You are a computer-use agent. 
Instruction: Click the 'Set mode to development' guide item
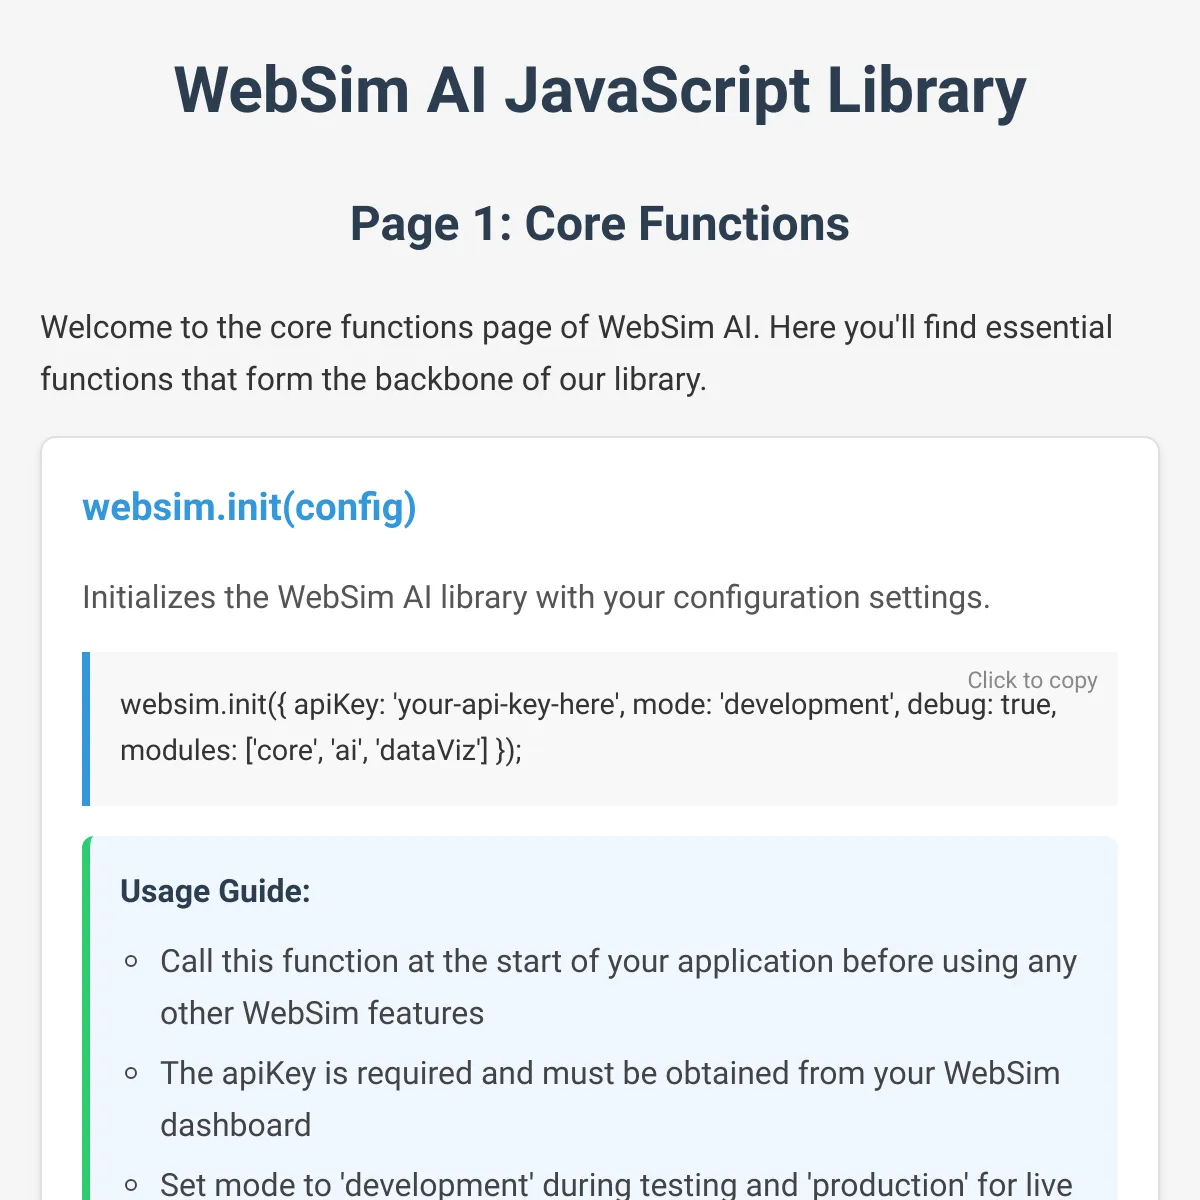(616, 1184)
